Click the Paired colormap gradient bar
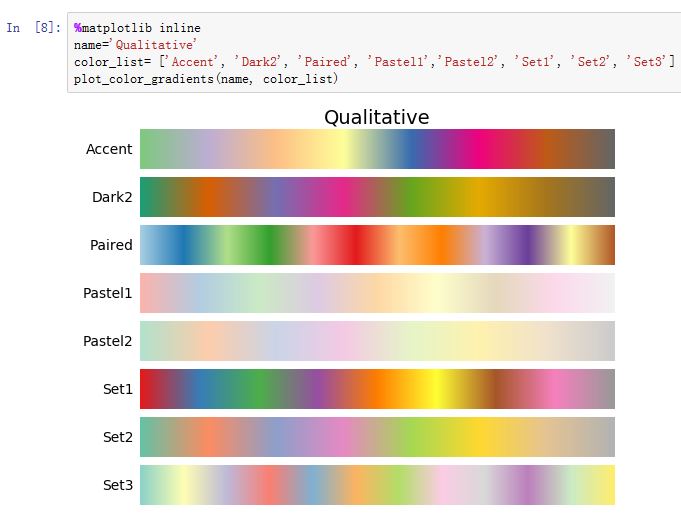The height and width of the screenshot is (516, 681). (377, 245)
